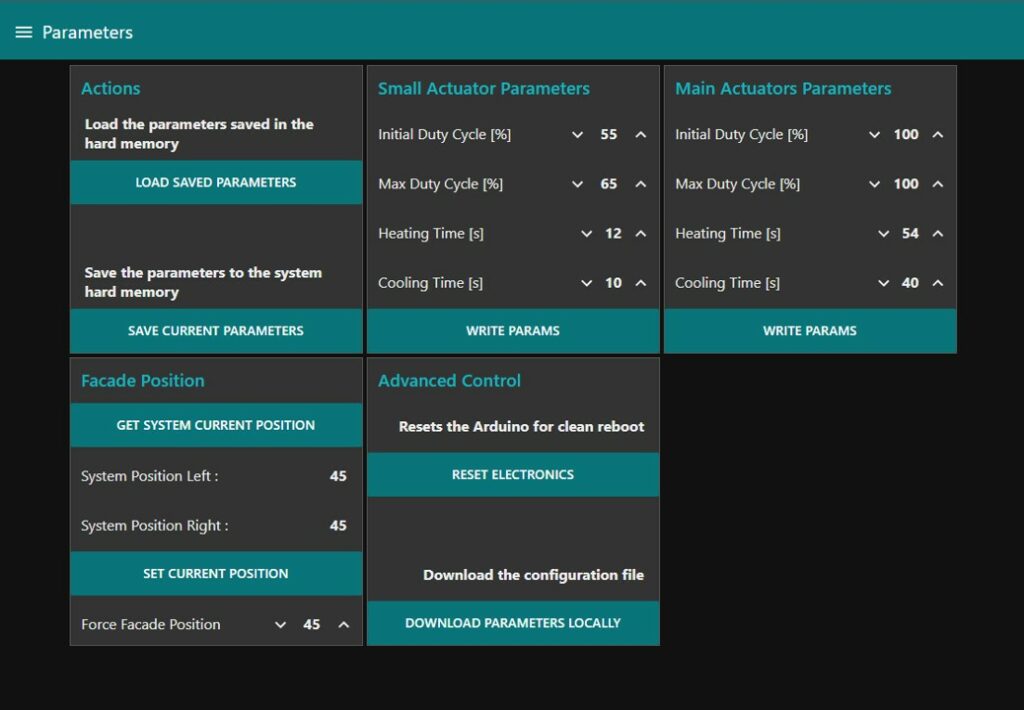Get the system current position

coord(216,425)
